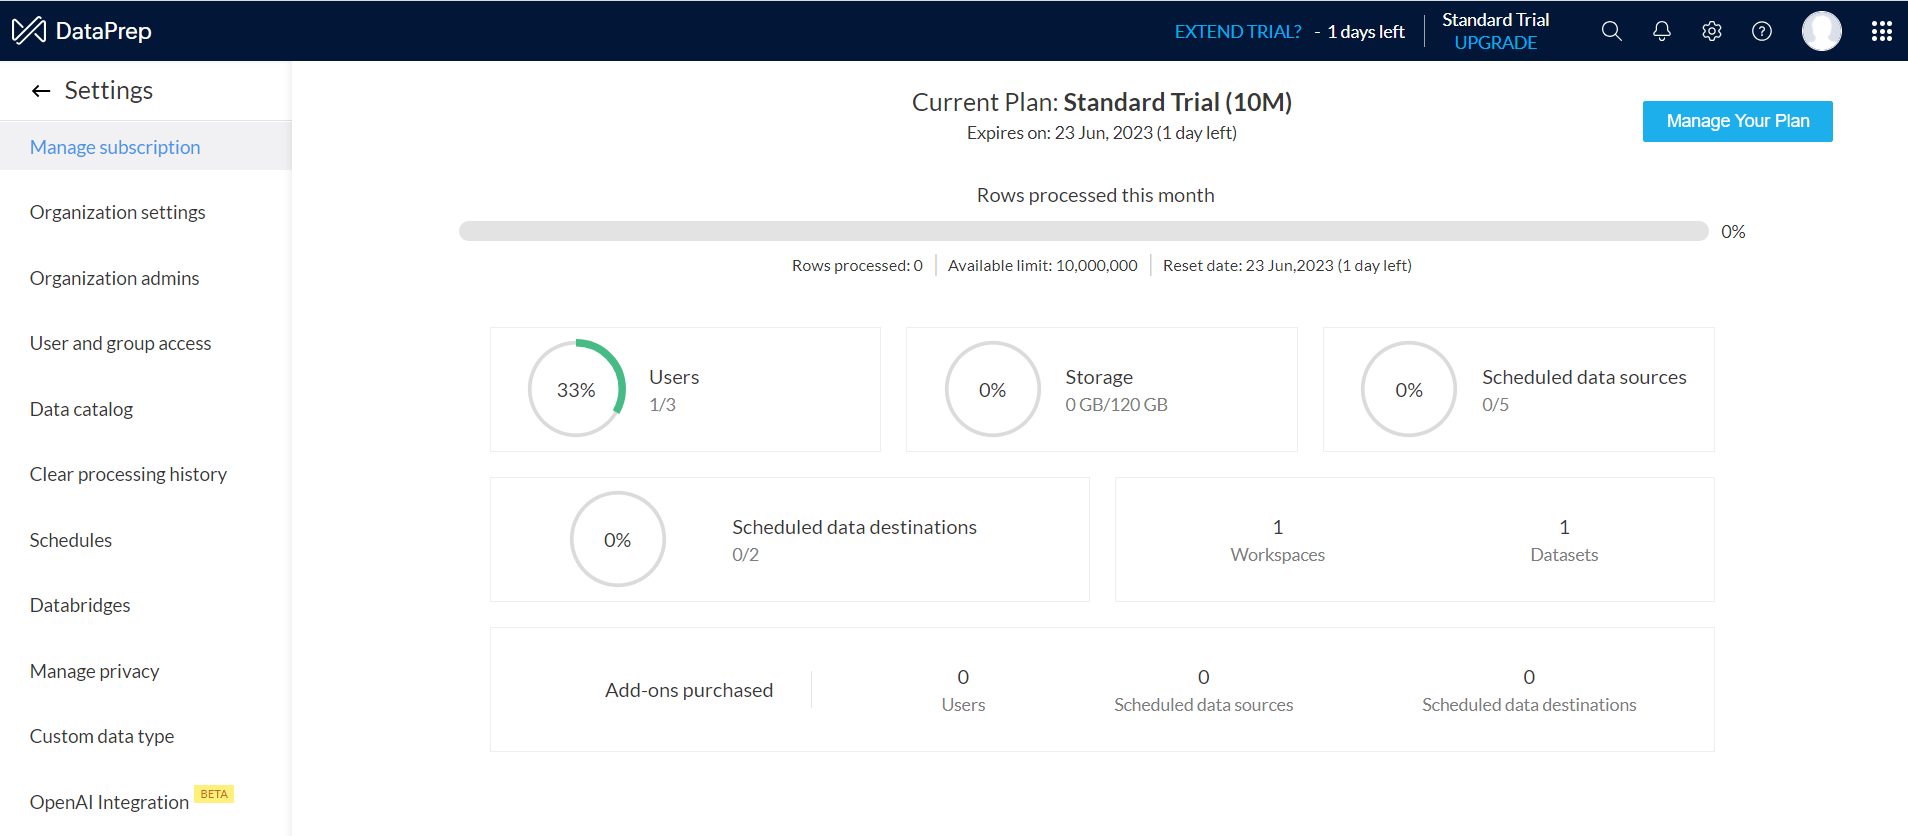Image resolution: width=1908 pixels, height=836 pixels.
Task: Click the Expires on: 23 Jun, 2023 text
Action: point(1102,133)
